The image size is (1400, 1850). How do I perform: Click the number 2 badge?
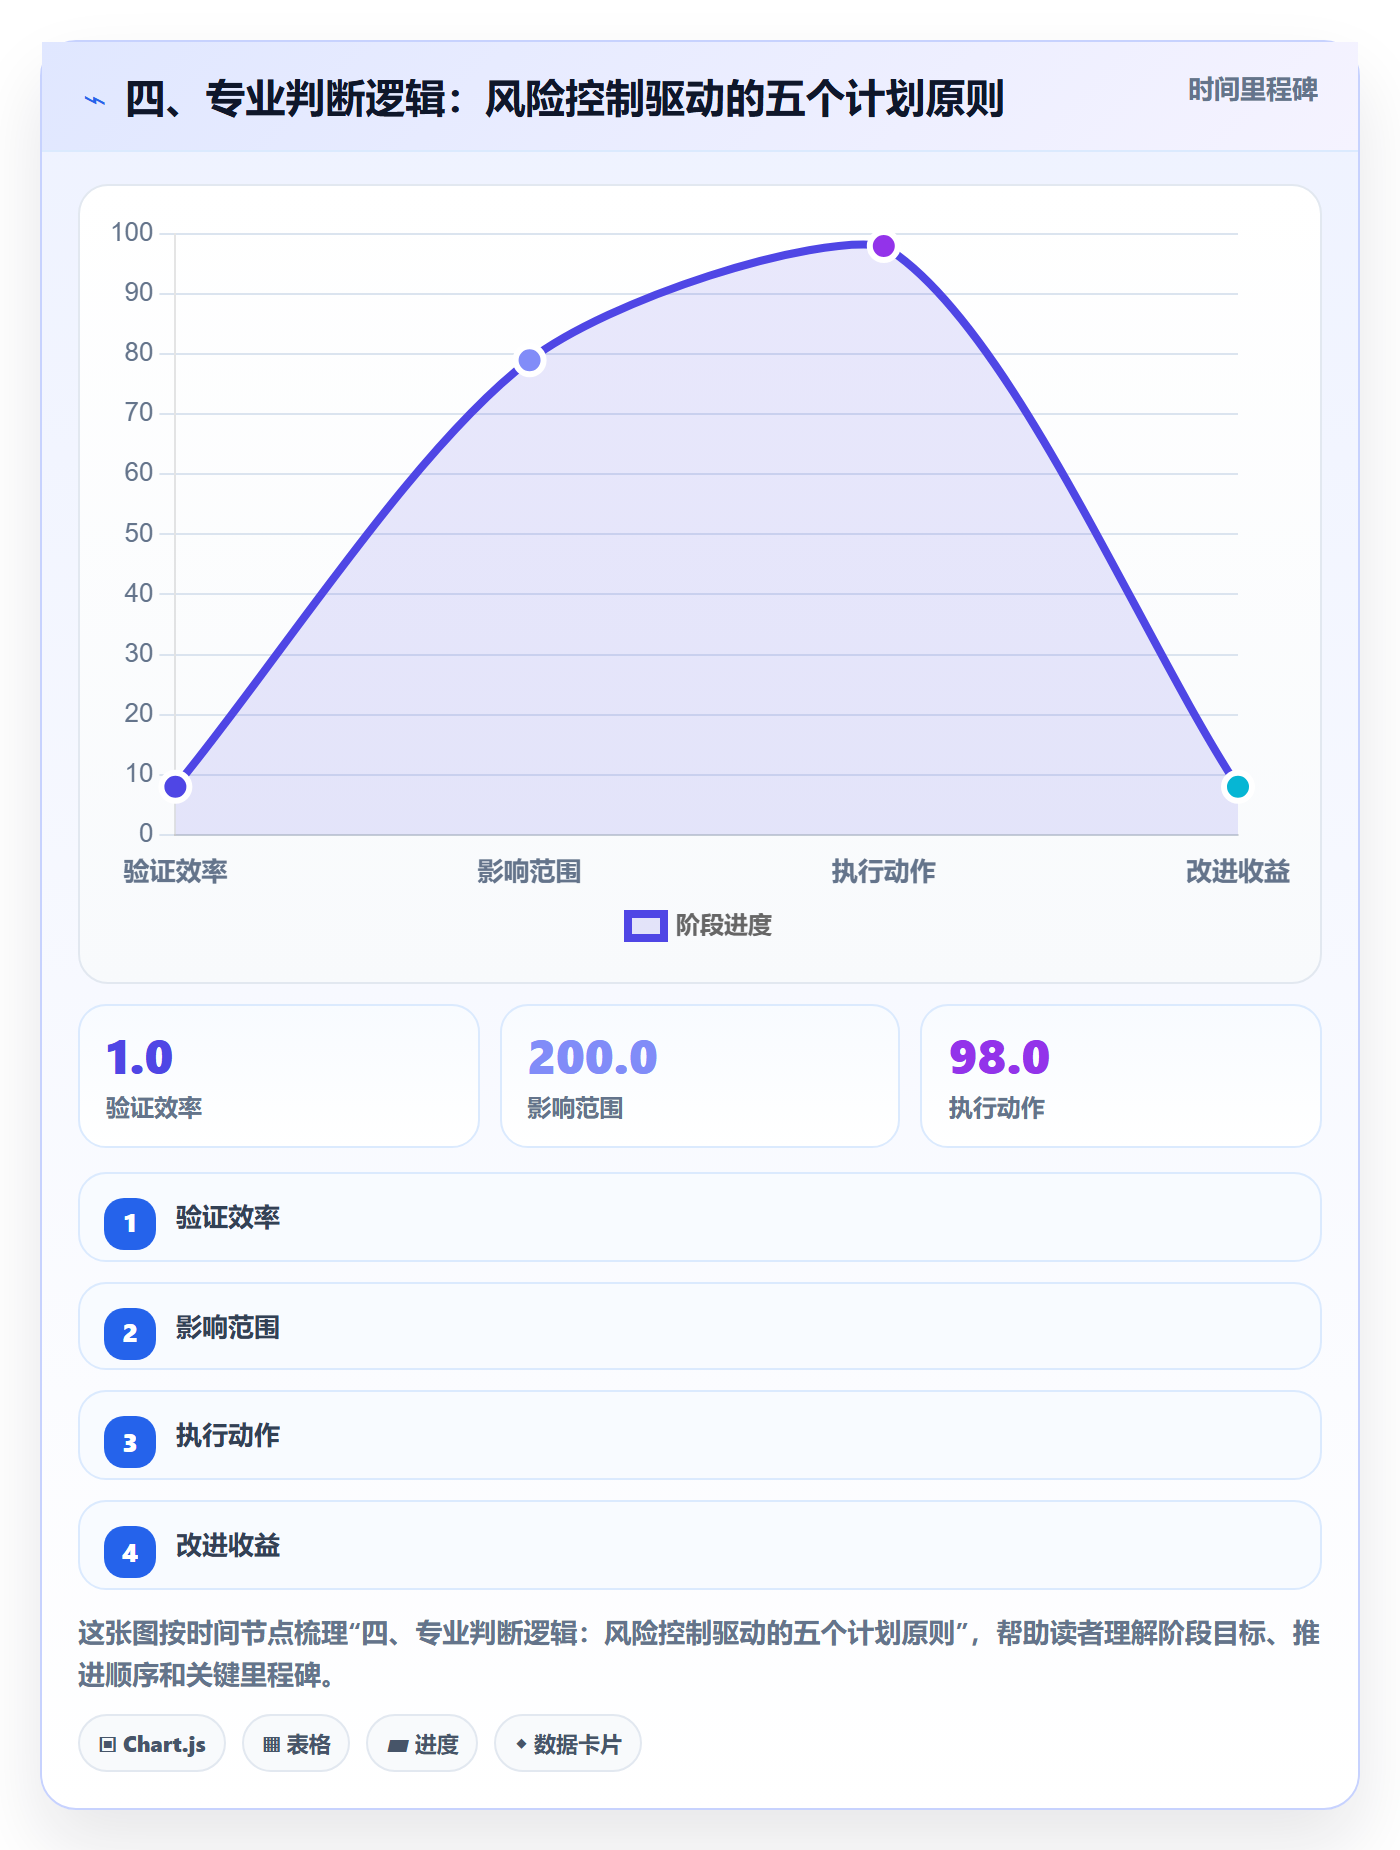click(130, 1333)
